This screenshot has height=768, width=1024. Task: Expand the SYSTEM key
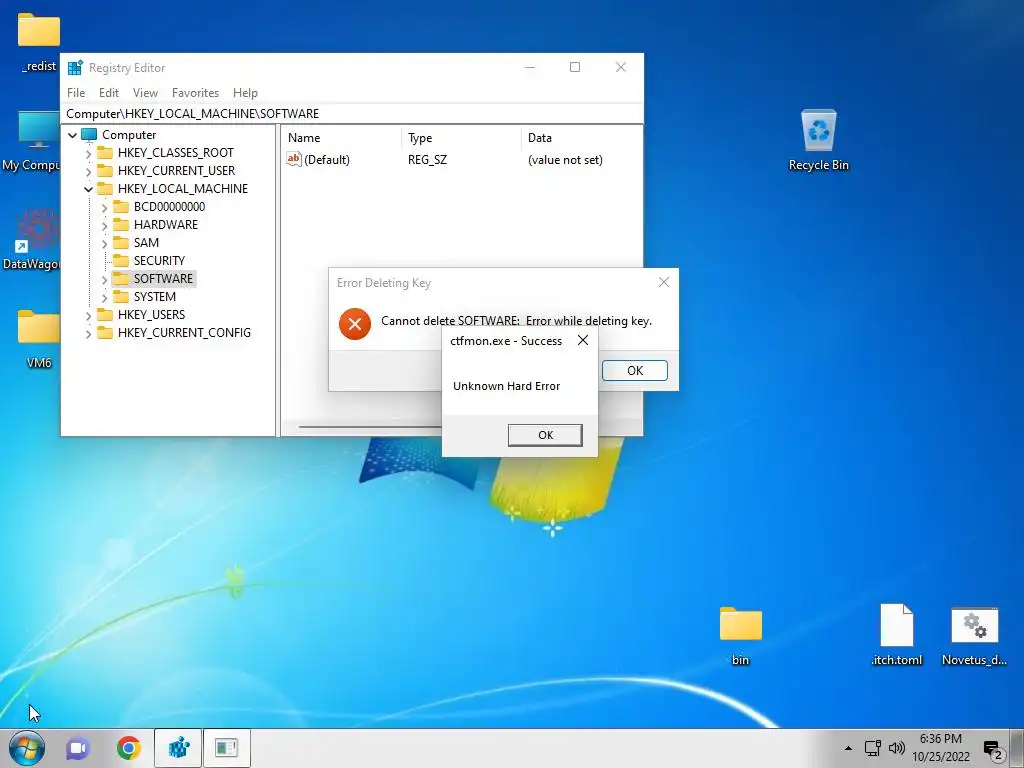(104, 297)
